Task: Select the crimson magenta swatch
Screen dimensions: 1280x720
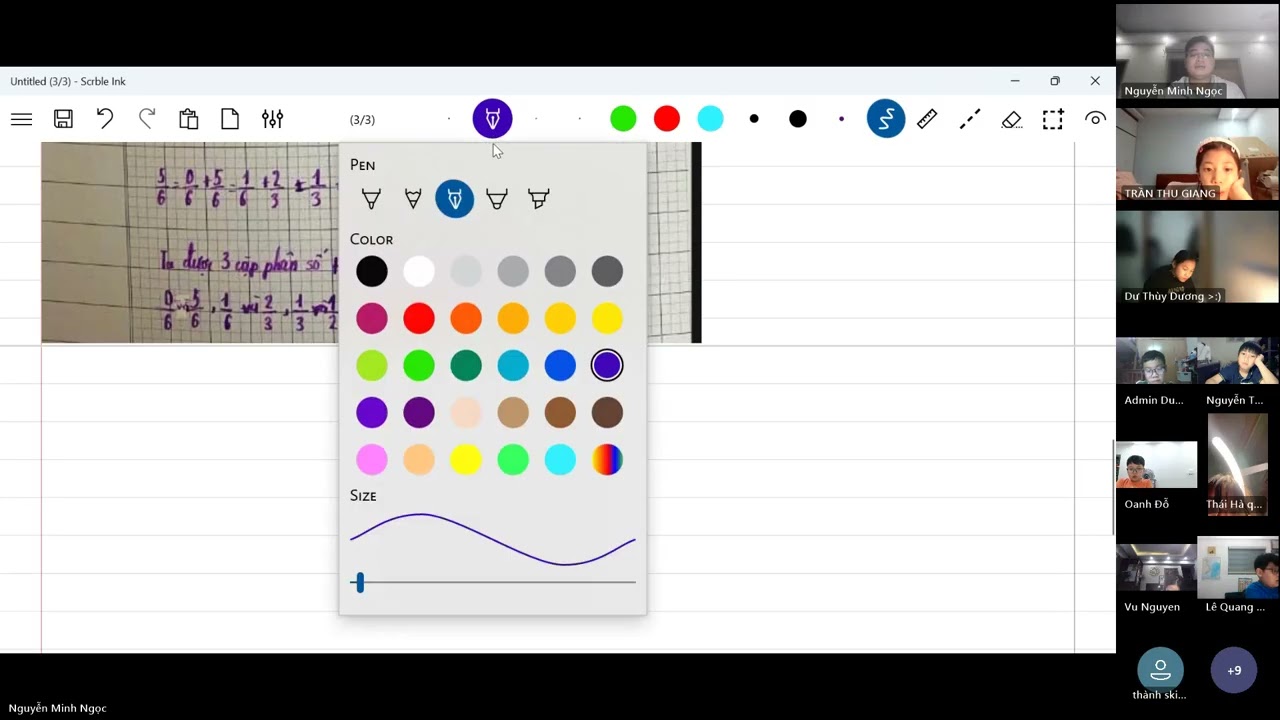Action: tap(371, 318)
